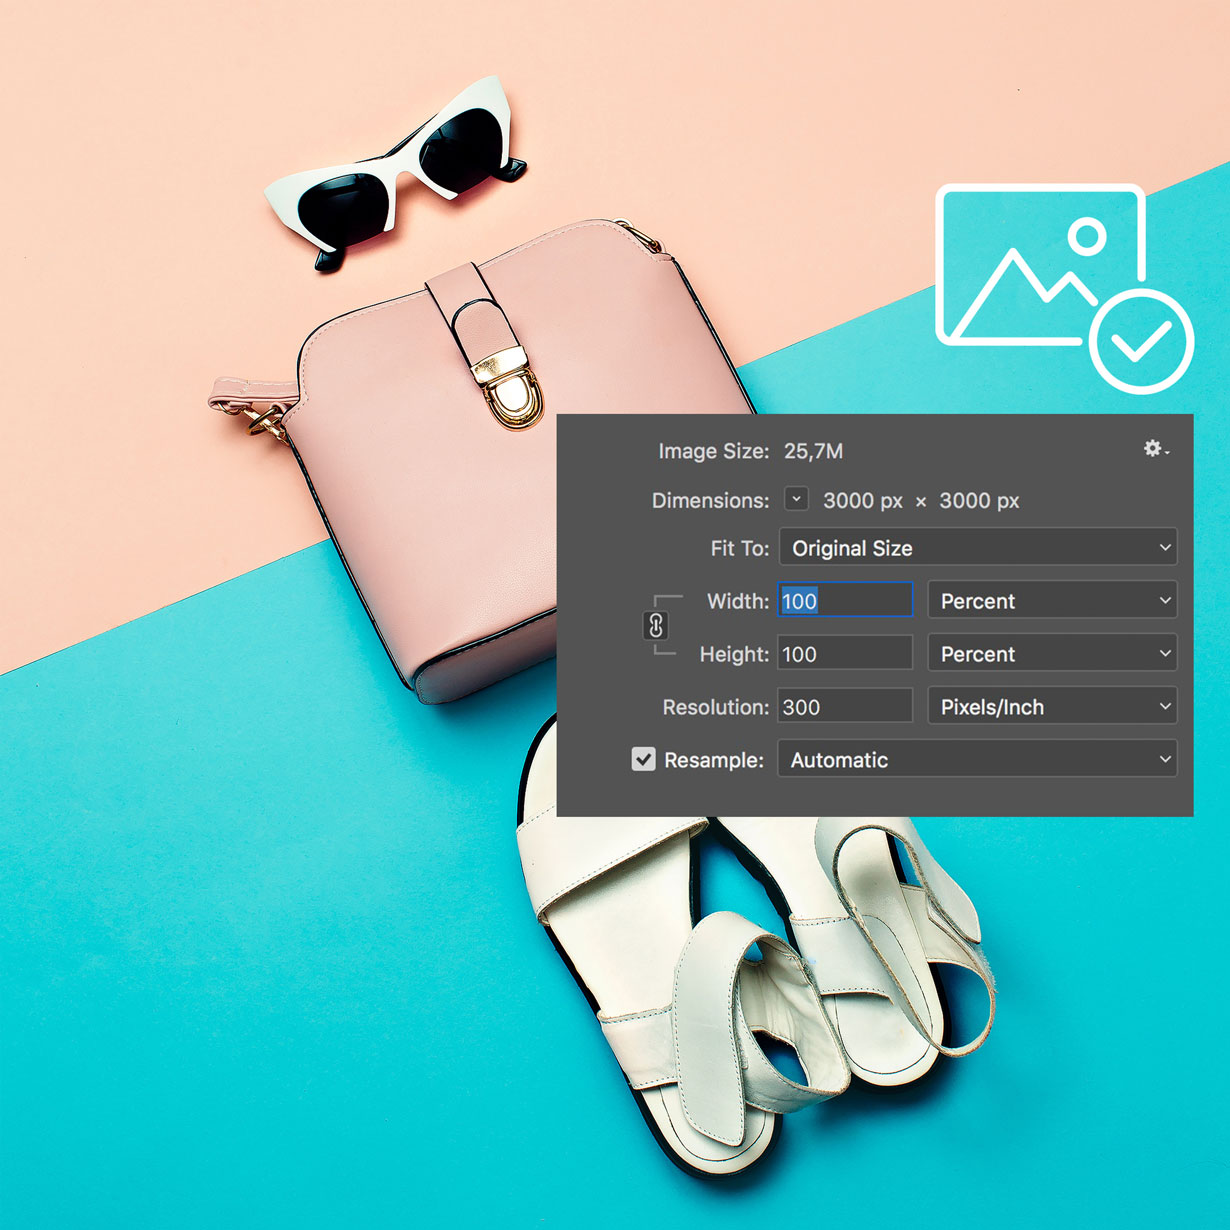The height and width of the screenshot is (1230, 1230).
Task: Open the Height Percent unit dropdown
Action: click(1052, 653)
